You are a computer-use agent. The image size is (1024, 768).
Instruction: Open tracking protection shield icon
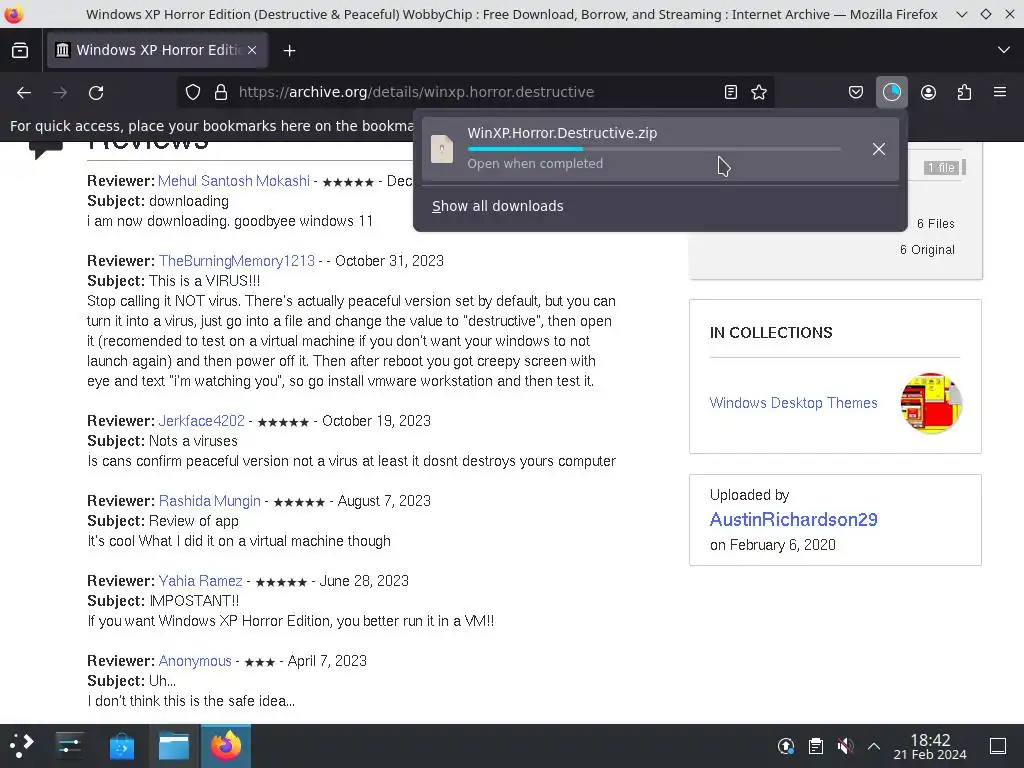coord(193,92)
